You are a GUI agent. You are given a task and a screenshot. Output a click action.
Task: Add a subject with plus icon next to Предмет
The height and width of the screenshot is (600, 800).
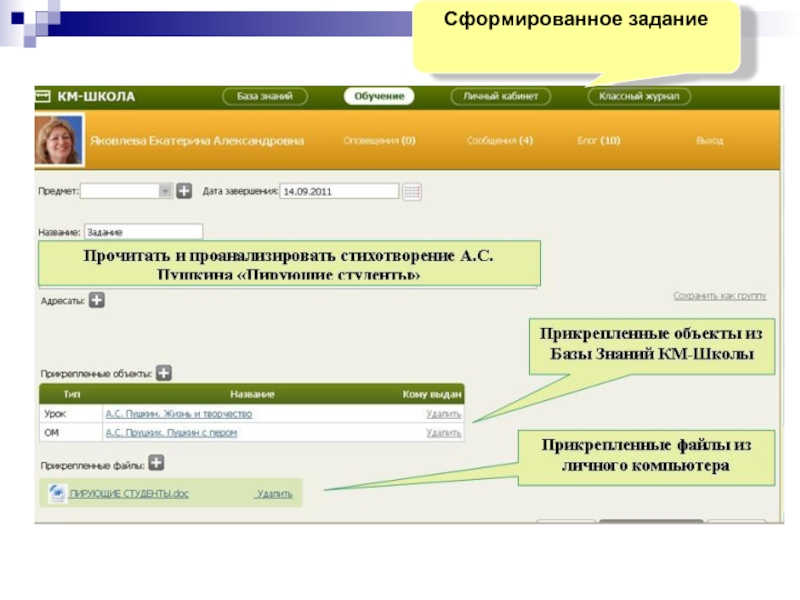point(184,191)
